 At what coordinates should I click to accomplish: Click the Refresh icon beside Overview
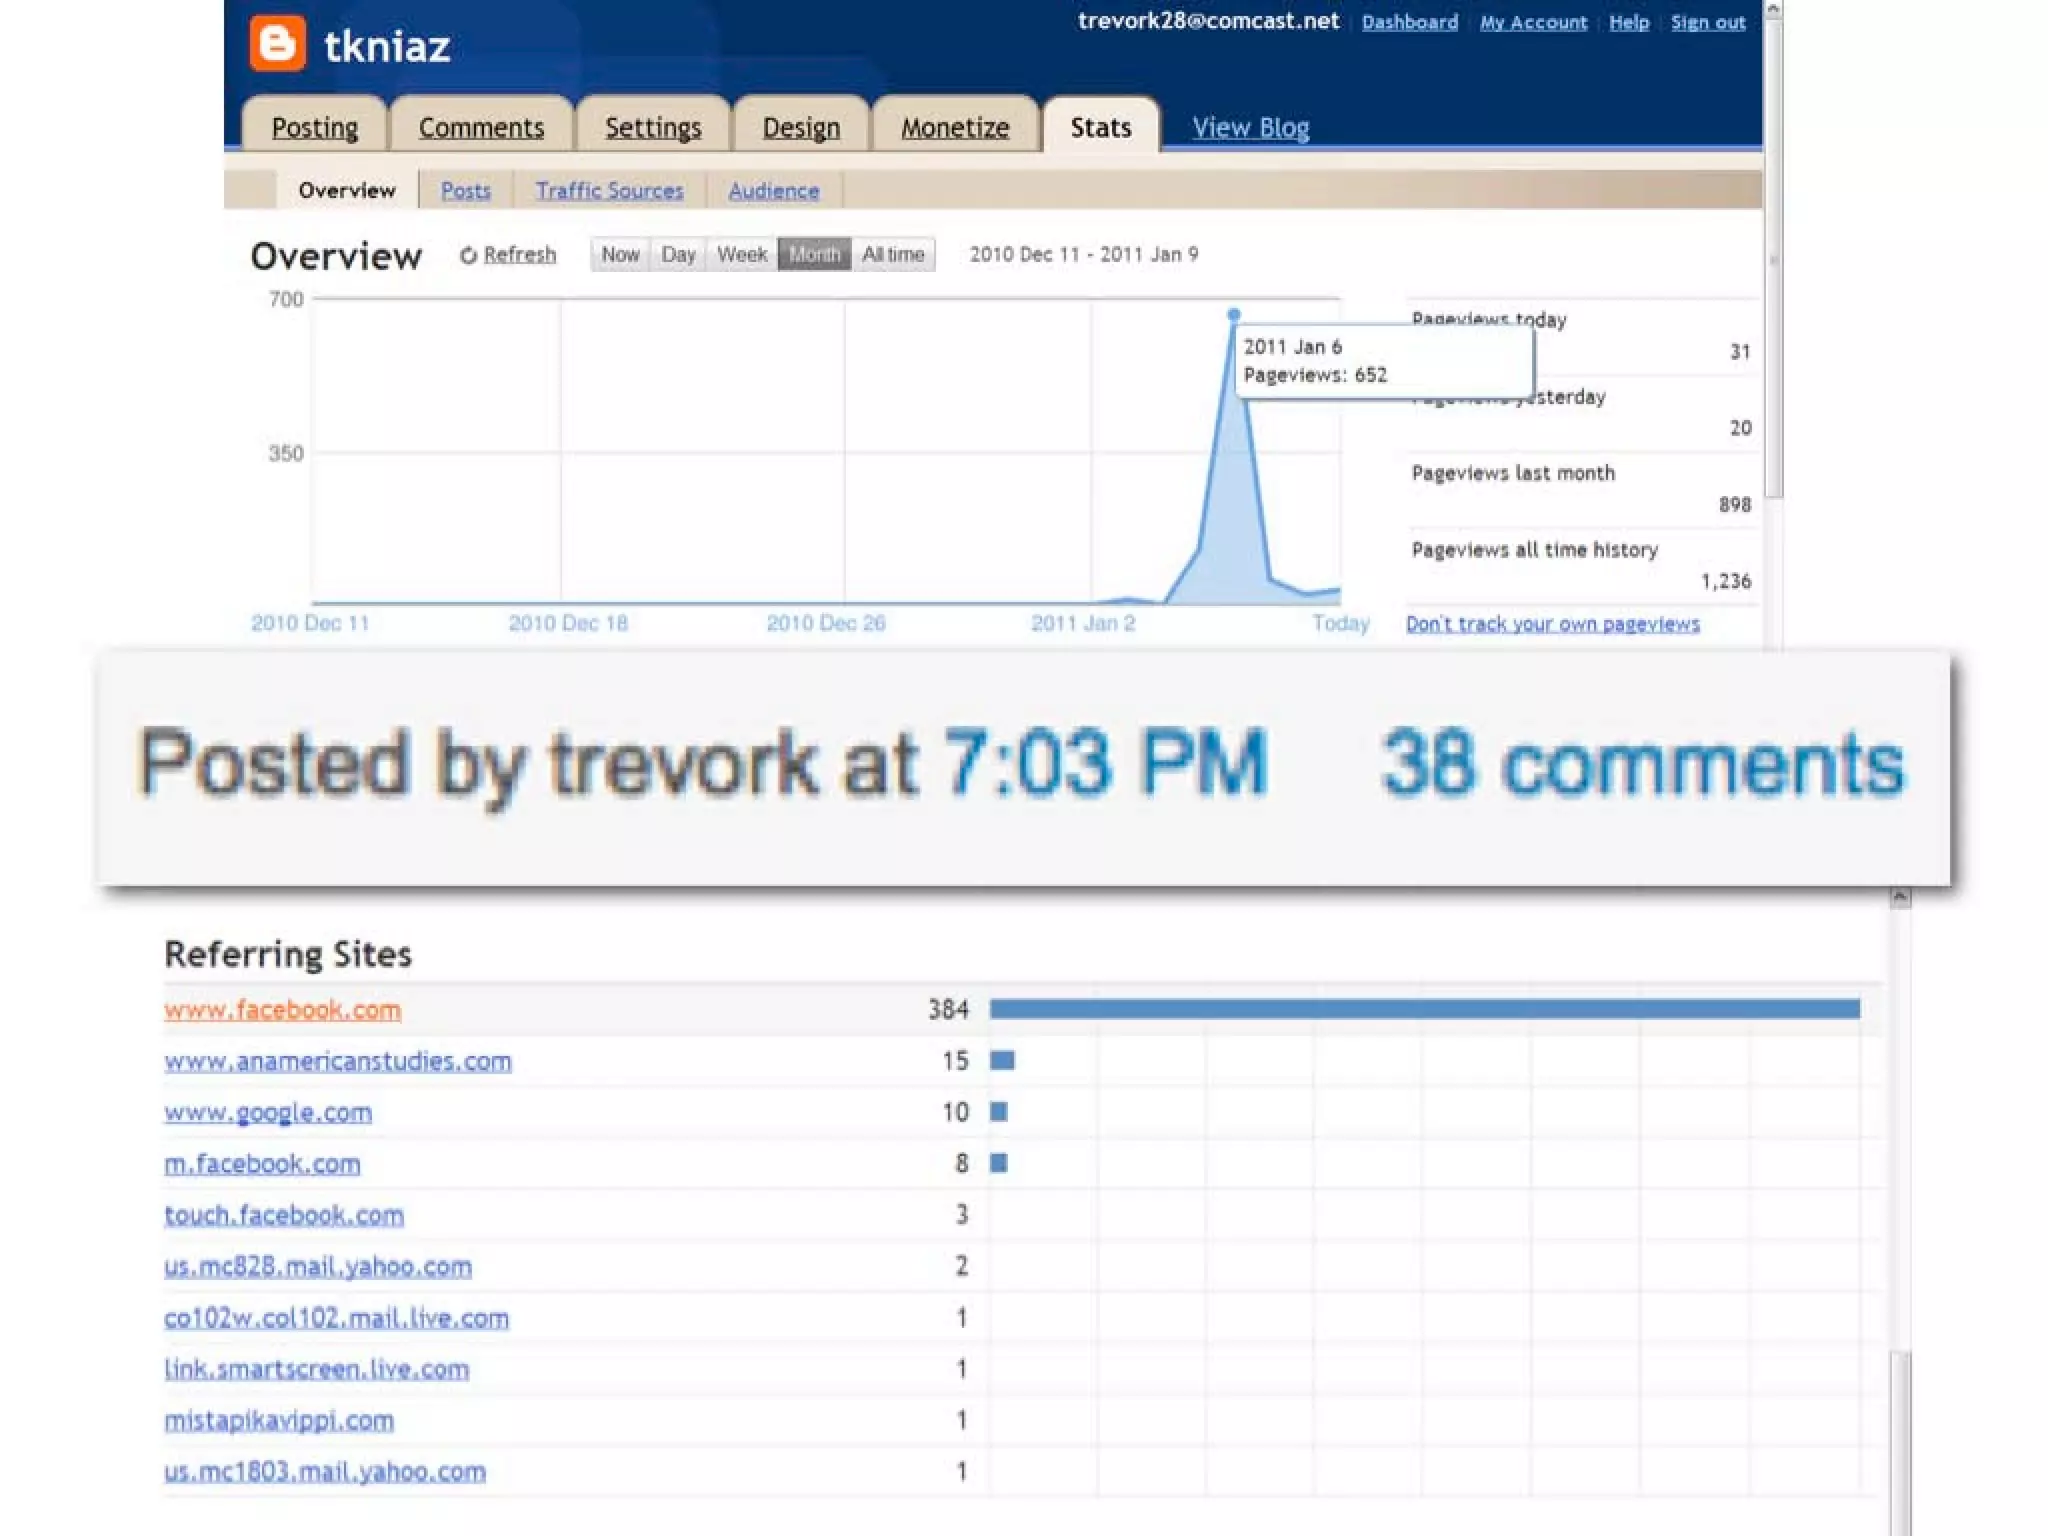(x=468, y=256)
